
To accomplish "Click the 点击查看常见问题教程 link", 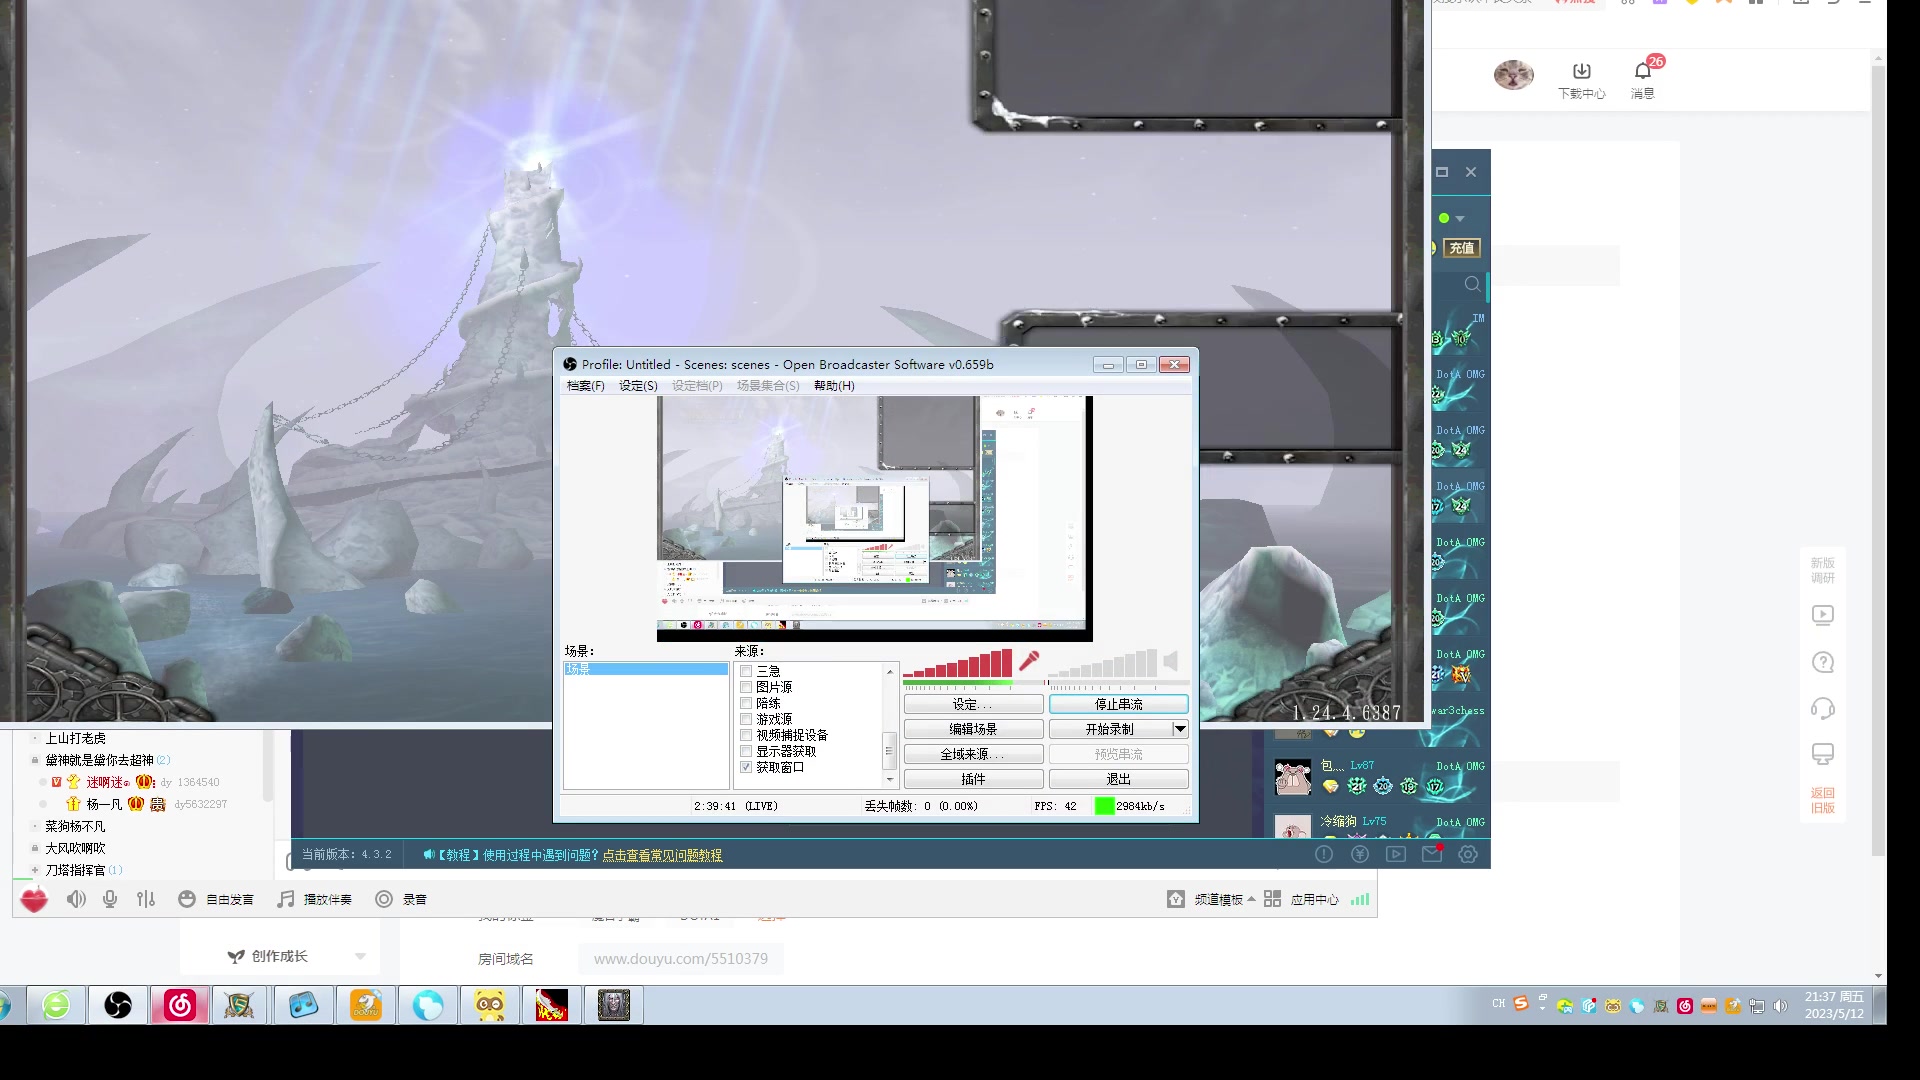I will tap(662, 855).
